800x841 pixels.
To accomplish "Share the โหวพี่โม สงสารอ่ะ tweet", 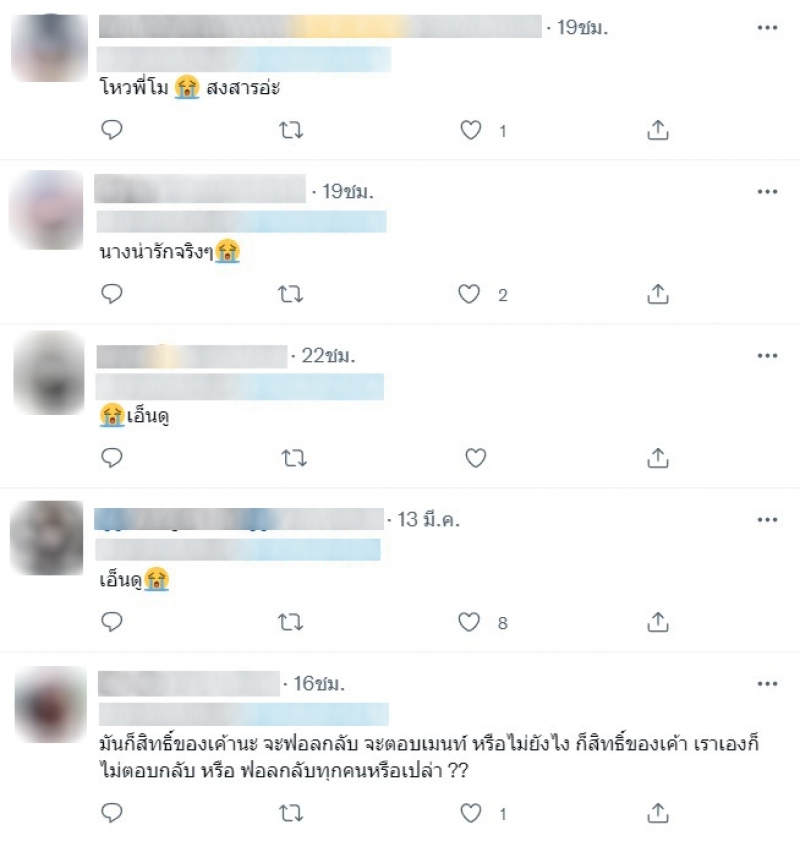I will 658,130.
